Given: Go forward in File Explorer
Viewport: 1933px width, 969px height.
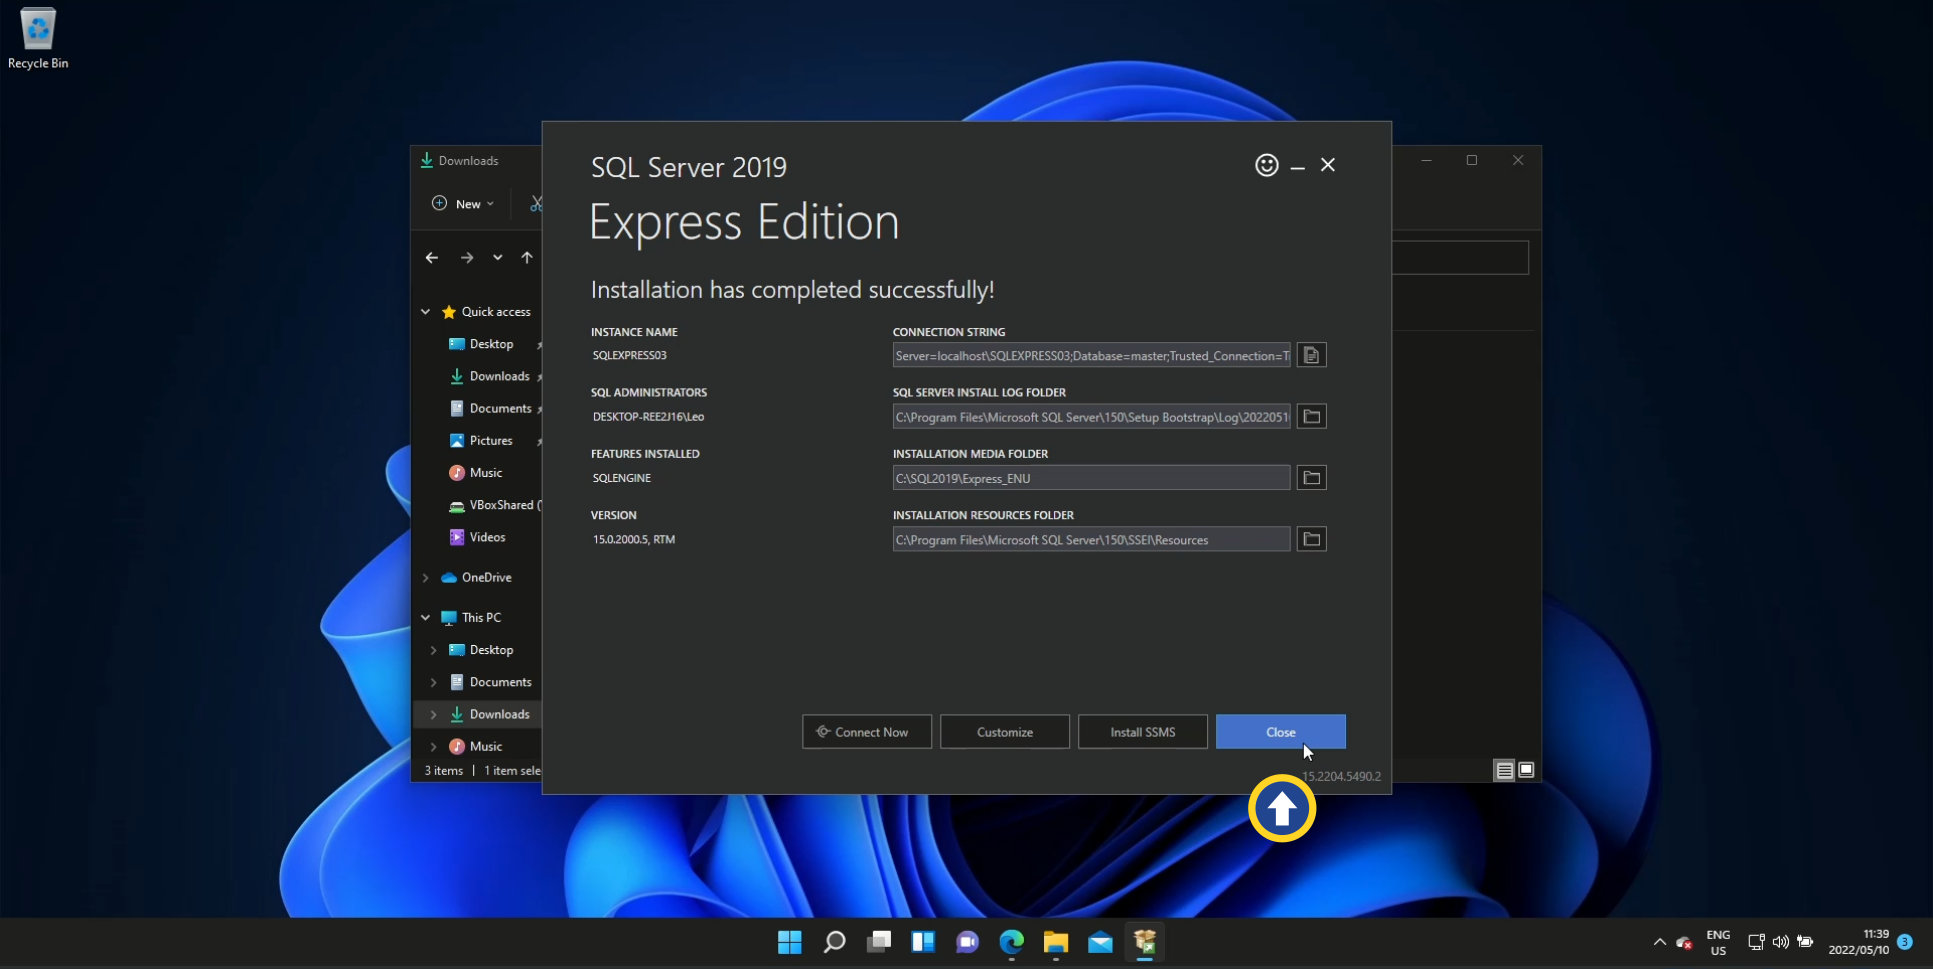Looking at the screenshot, I should click(467, 258).
